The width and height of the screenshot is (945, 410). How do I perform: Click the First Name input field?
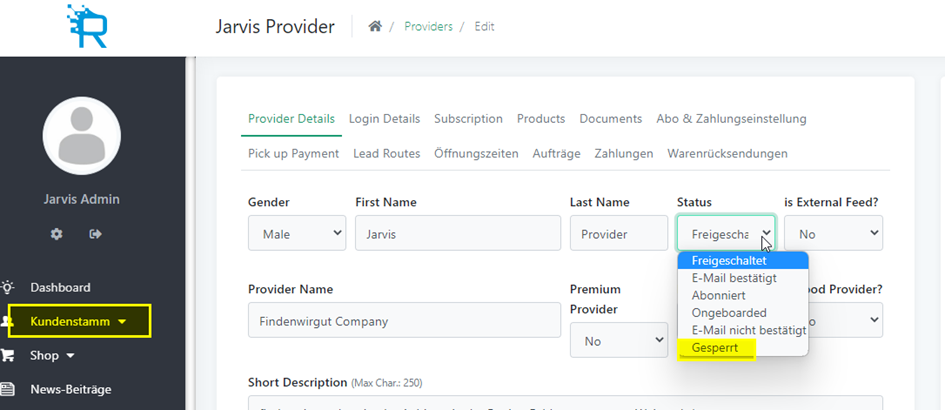pos(458,233)
